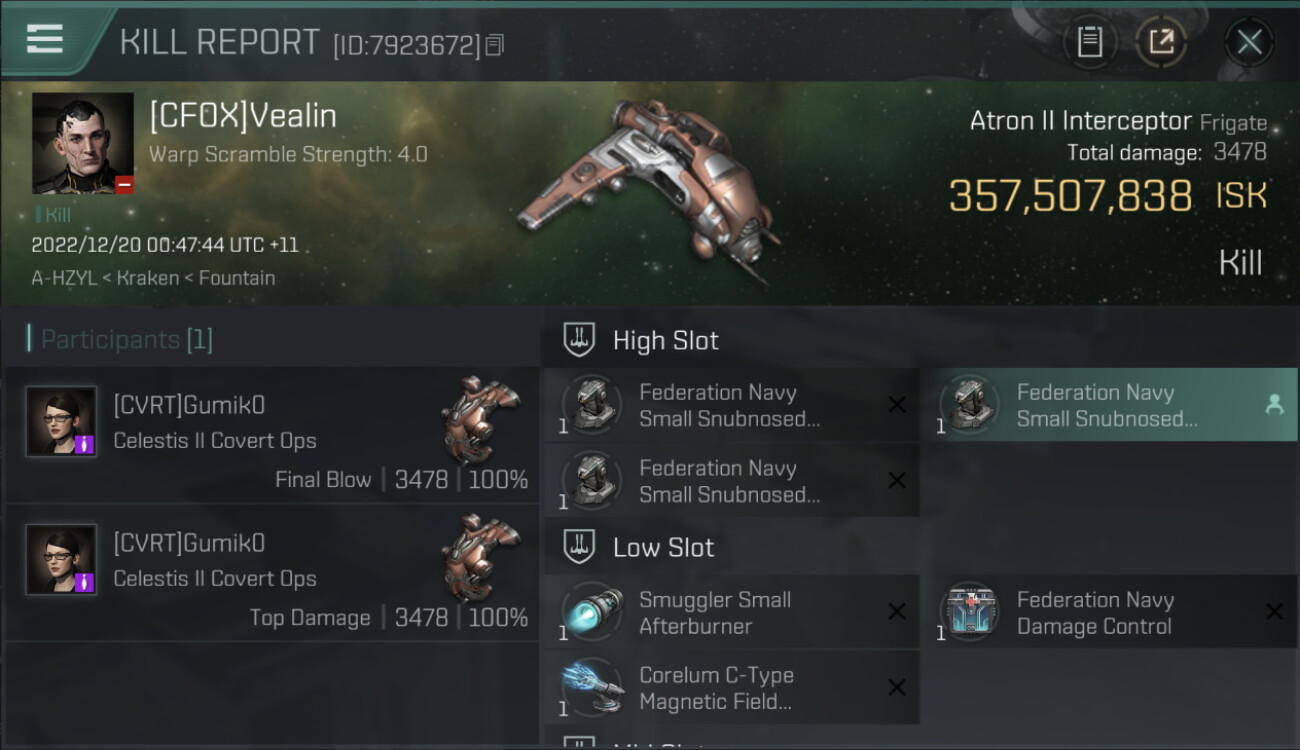
Task: Copy the kill report ID with the copy icon
Action: (x=495, y=45)
